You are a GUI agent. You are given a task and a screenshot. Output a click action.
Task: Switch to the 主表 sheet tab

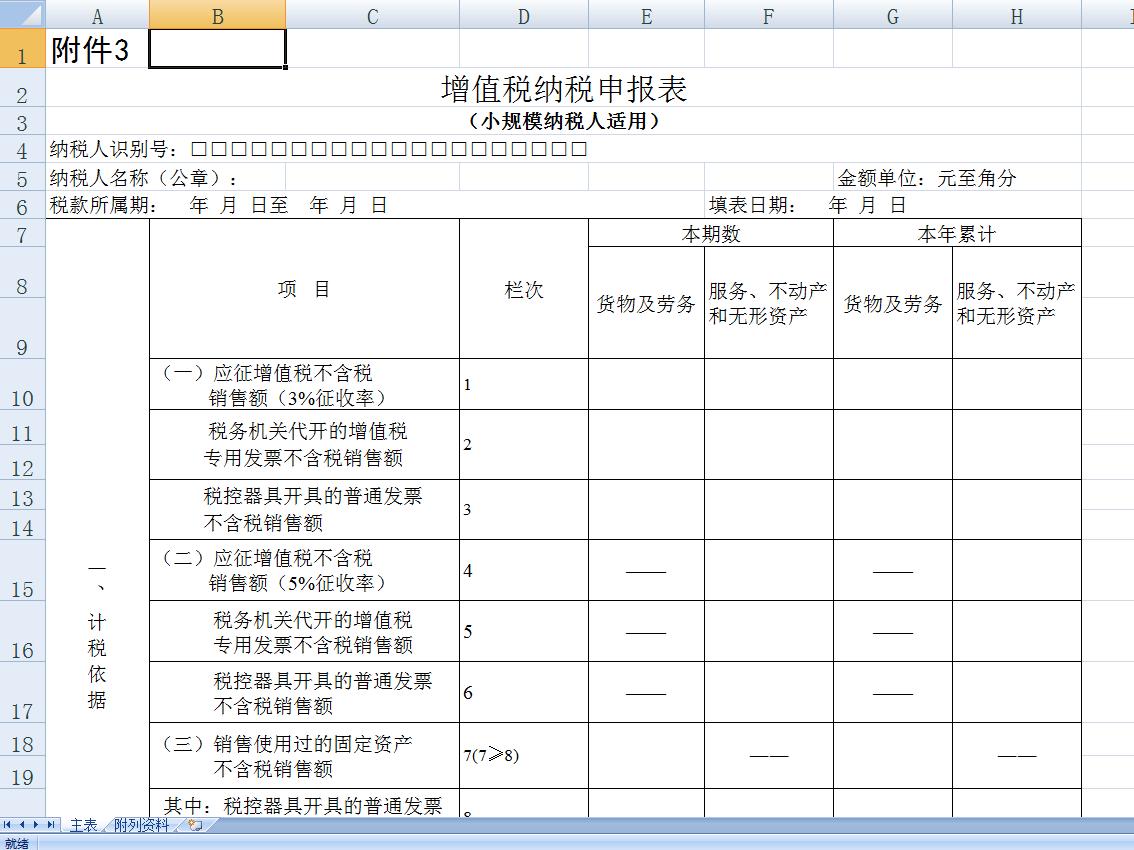tap(83, 825)
